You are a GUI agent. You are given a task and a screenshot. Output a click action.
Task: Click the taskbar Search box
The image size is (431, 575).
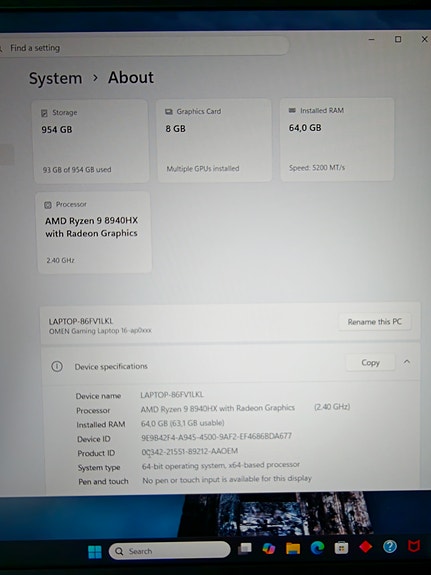(x=169, y=551)
